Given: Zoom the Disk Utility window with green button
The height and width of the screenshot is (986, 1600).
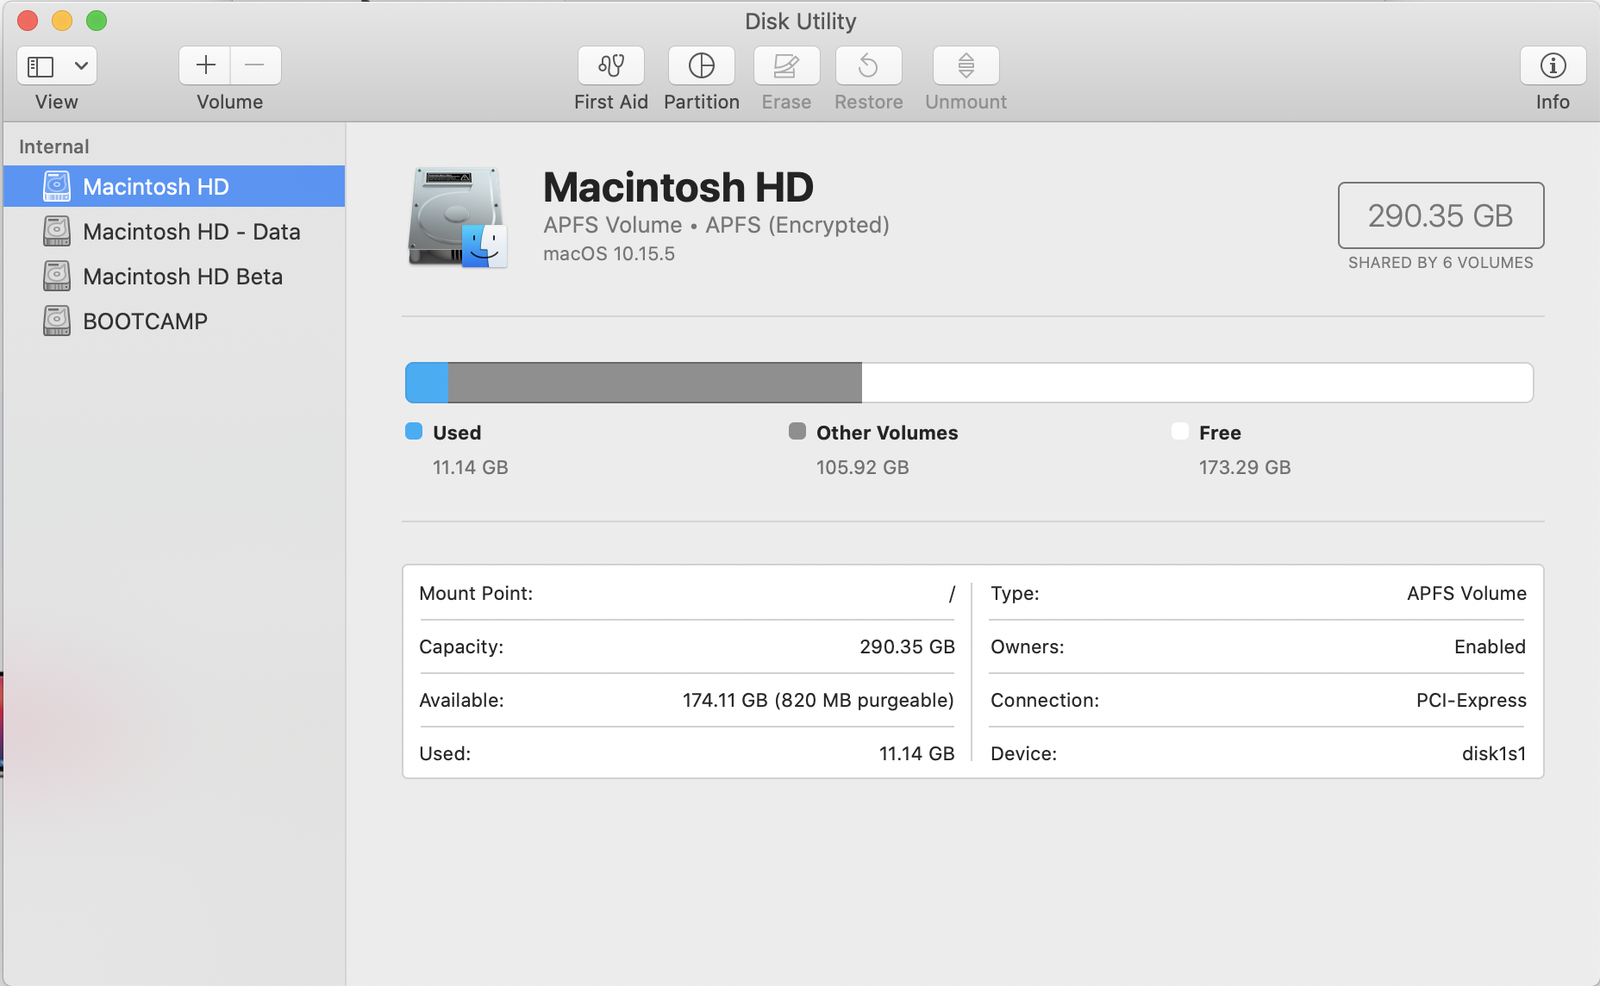Looking at the screenshot, I should pos(96,21).
